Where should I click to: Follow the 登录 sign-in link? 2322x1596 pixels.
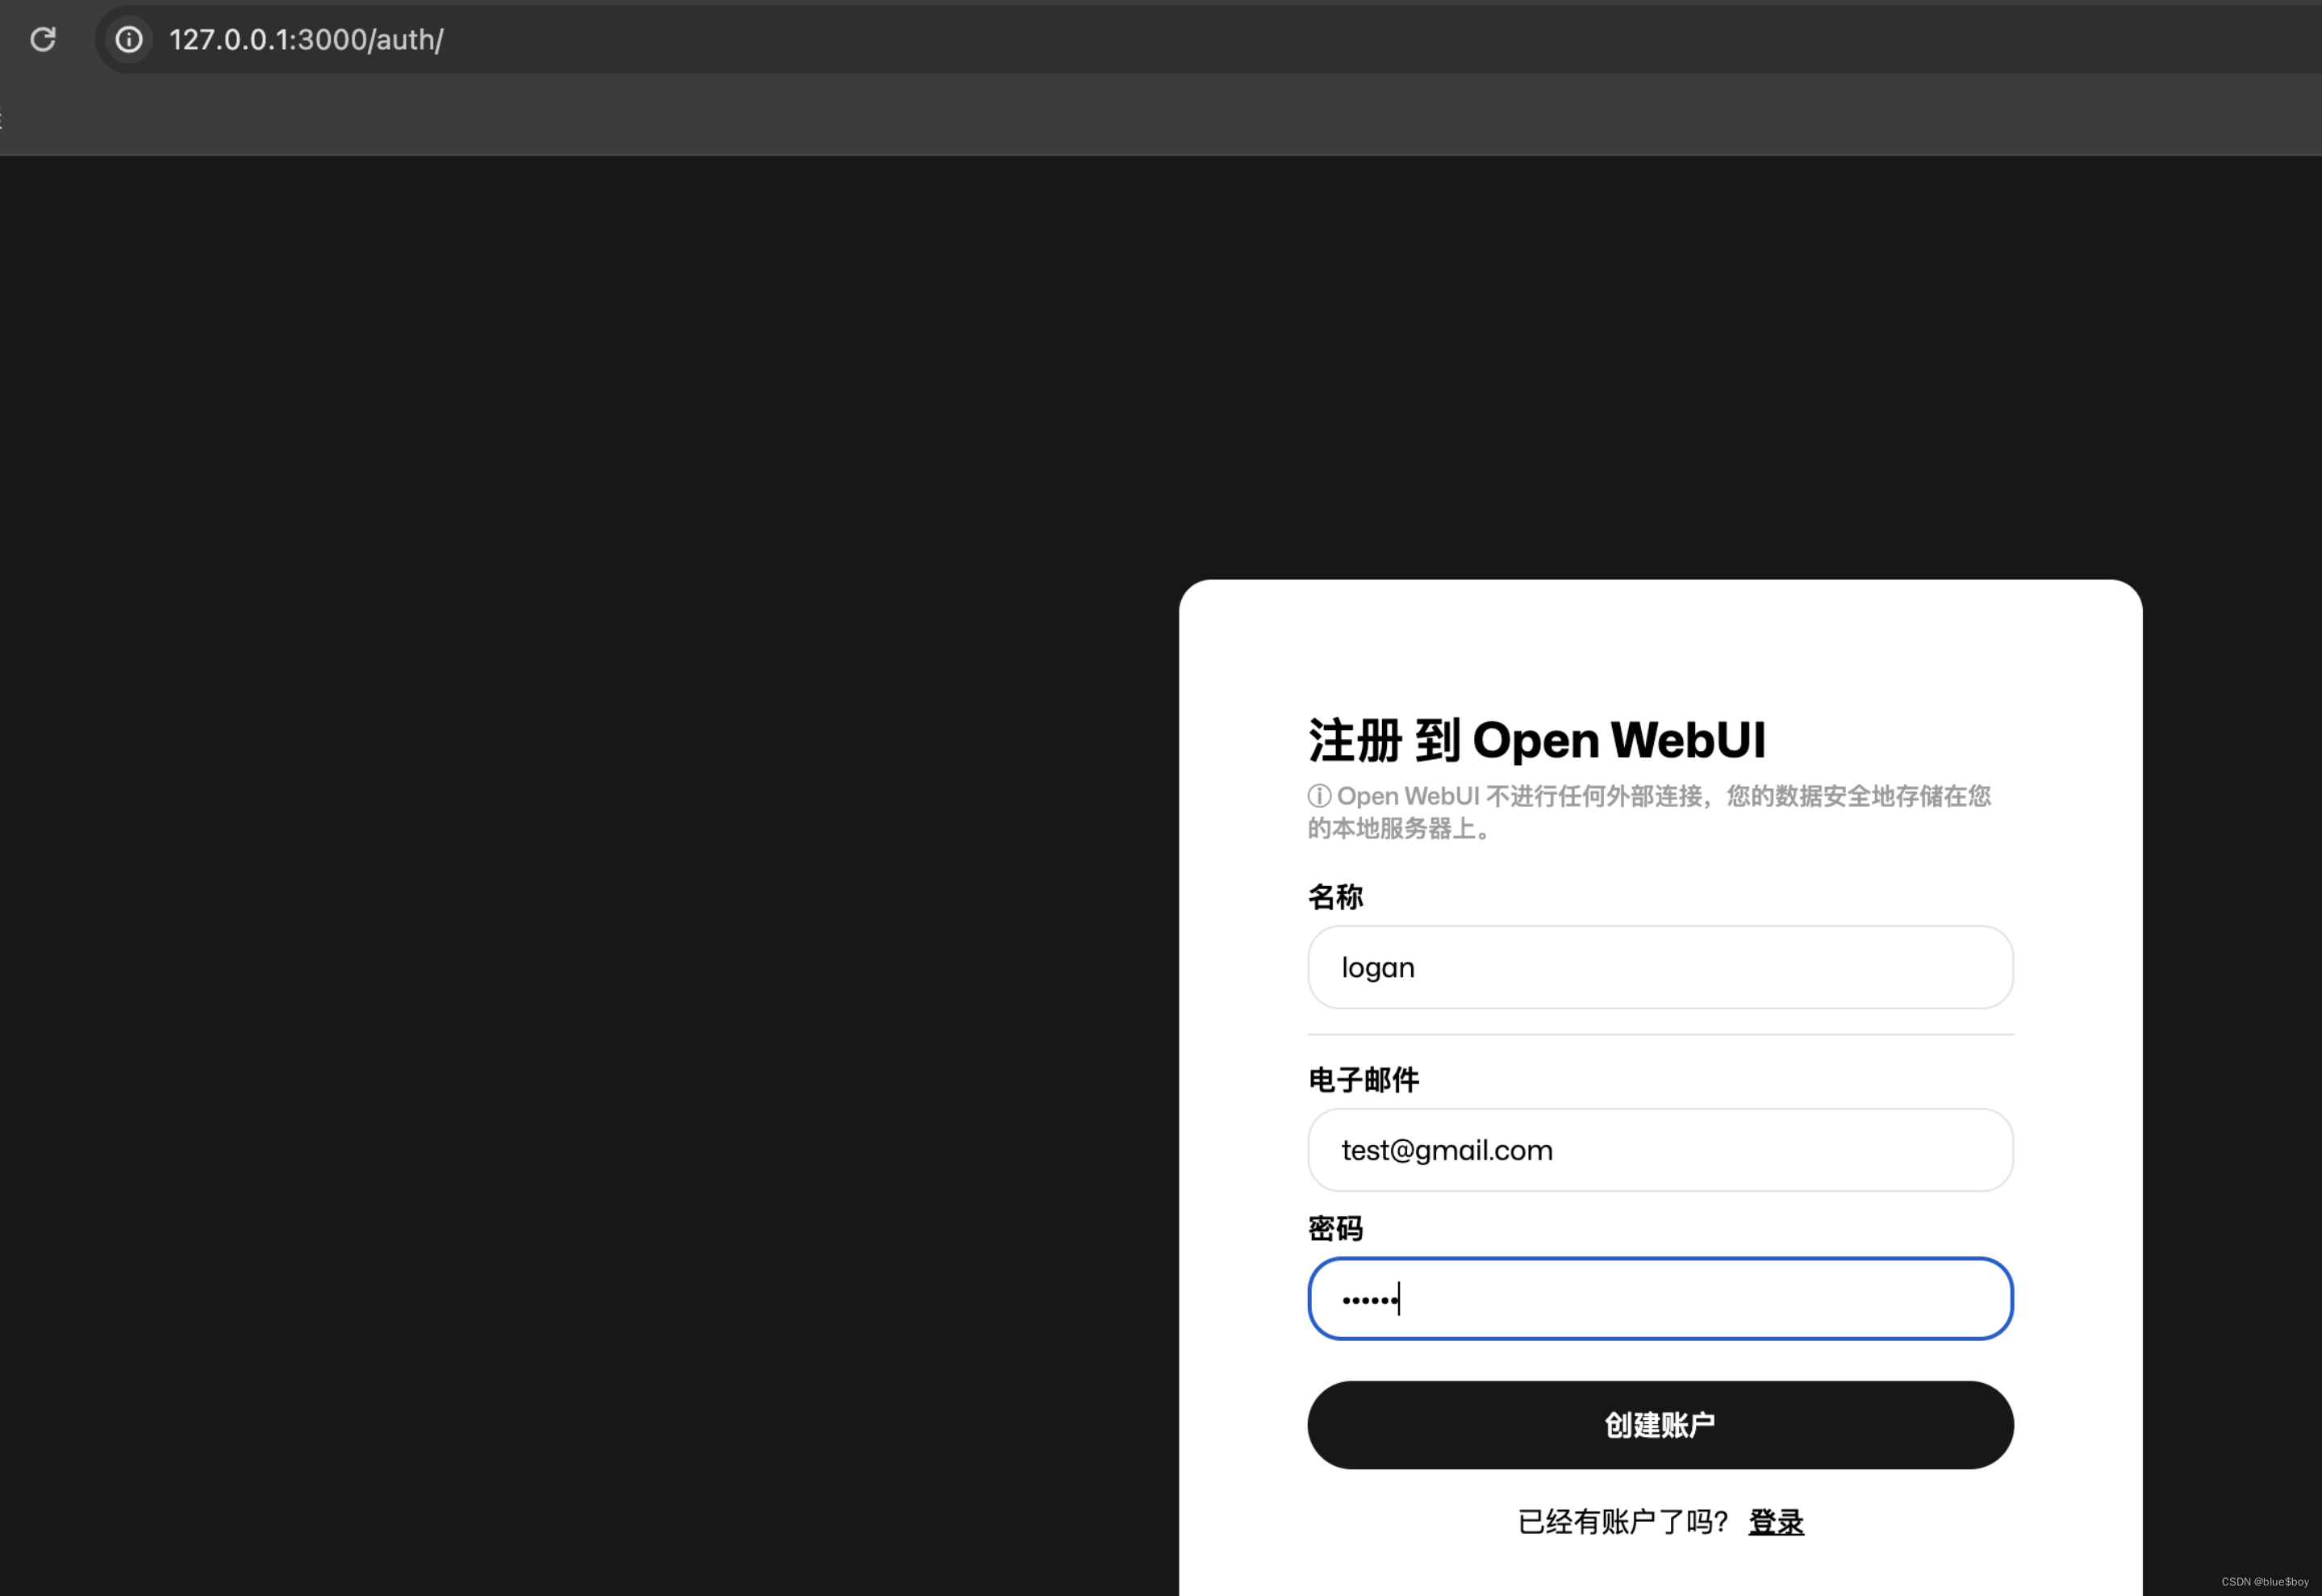point(1776,1522)
